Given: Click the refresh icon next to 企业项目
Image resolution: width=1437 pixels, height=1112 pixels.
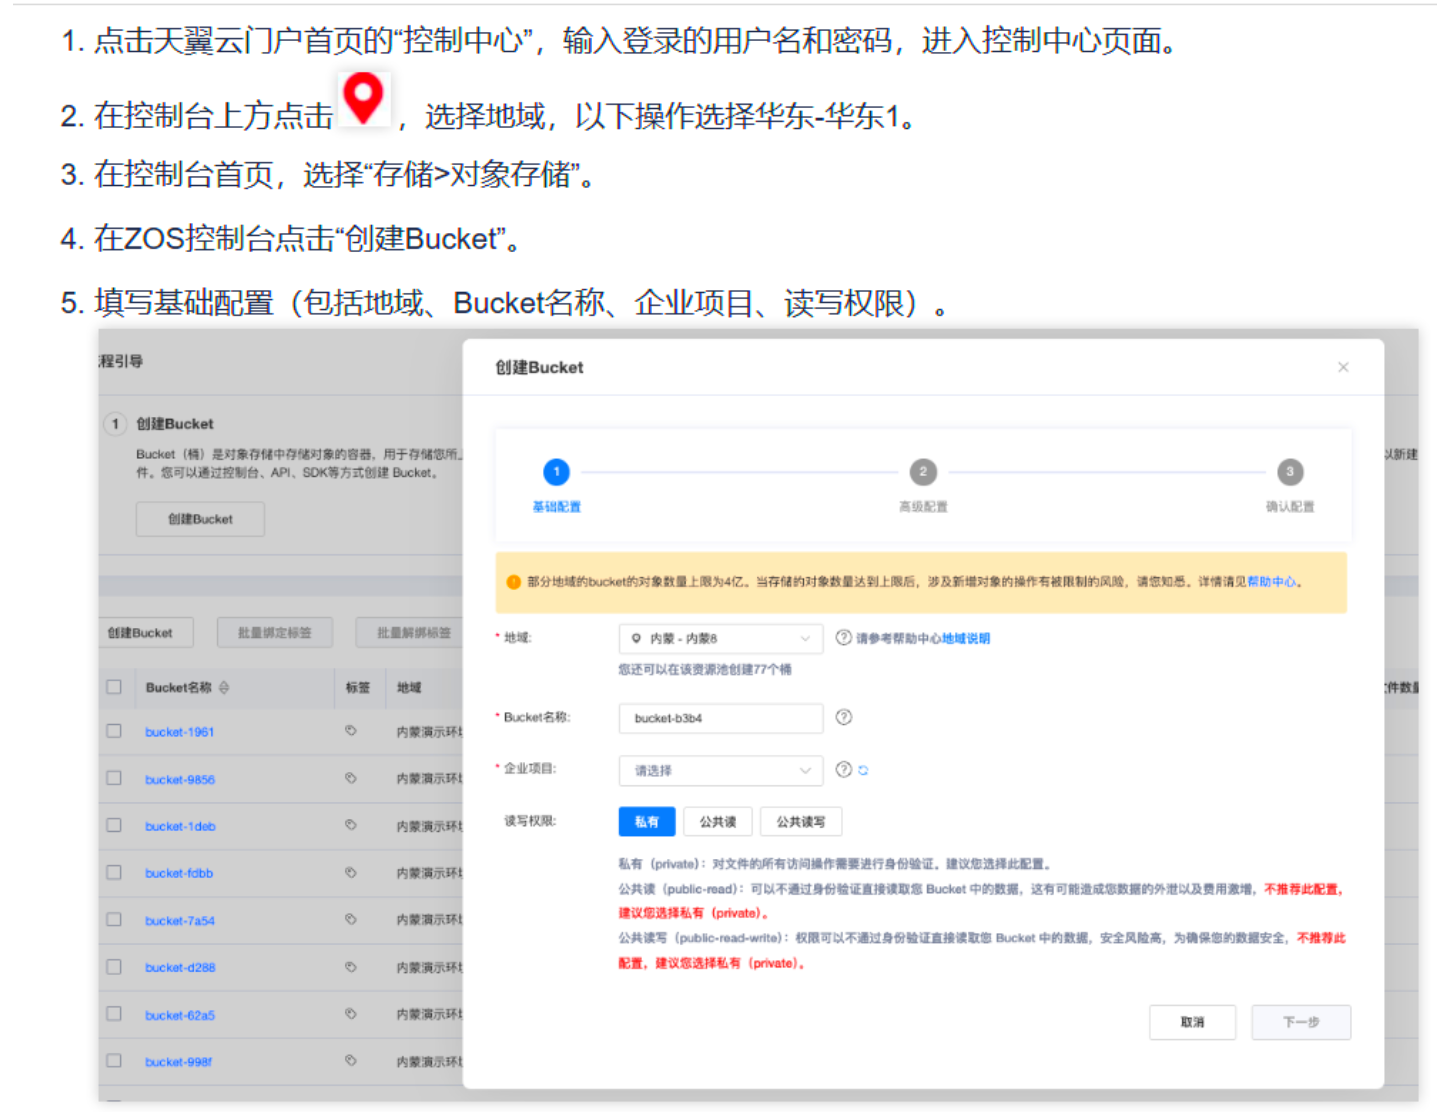Looking at the screenshot, I should tap(862, 770).
